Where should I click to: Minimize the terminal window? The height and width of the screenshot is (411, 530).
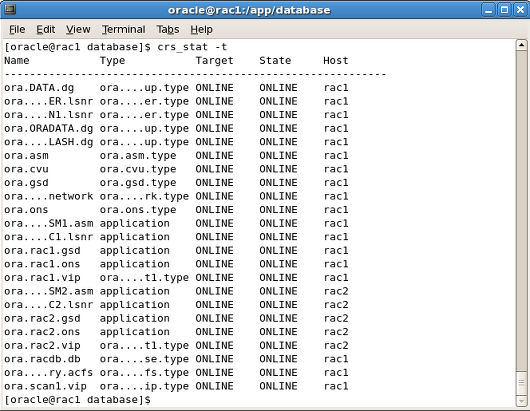coord(488,10)
